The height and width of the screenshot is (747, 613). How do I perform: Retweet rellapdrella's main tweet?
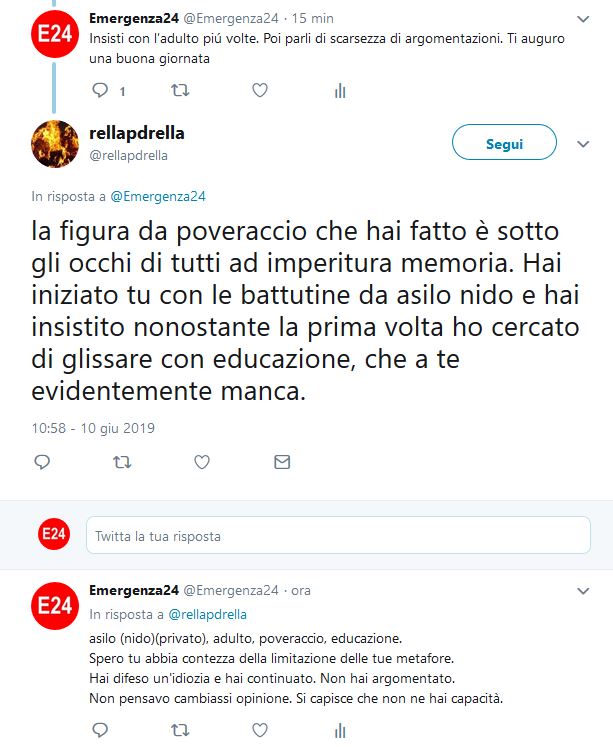click(x=122, y=462)
